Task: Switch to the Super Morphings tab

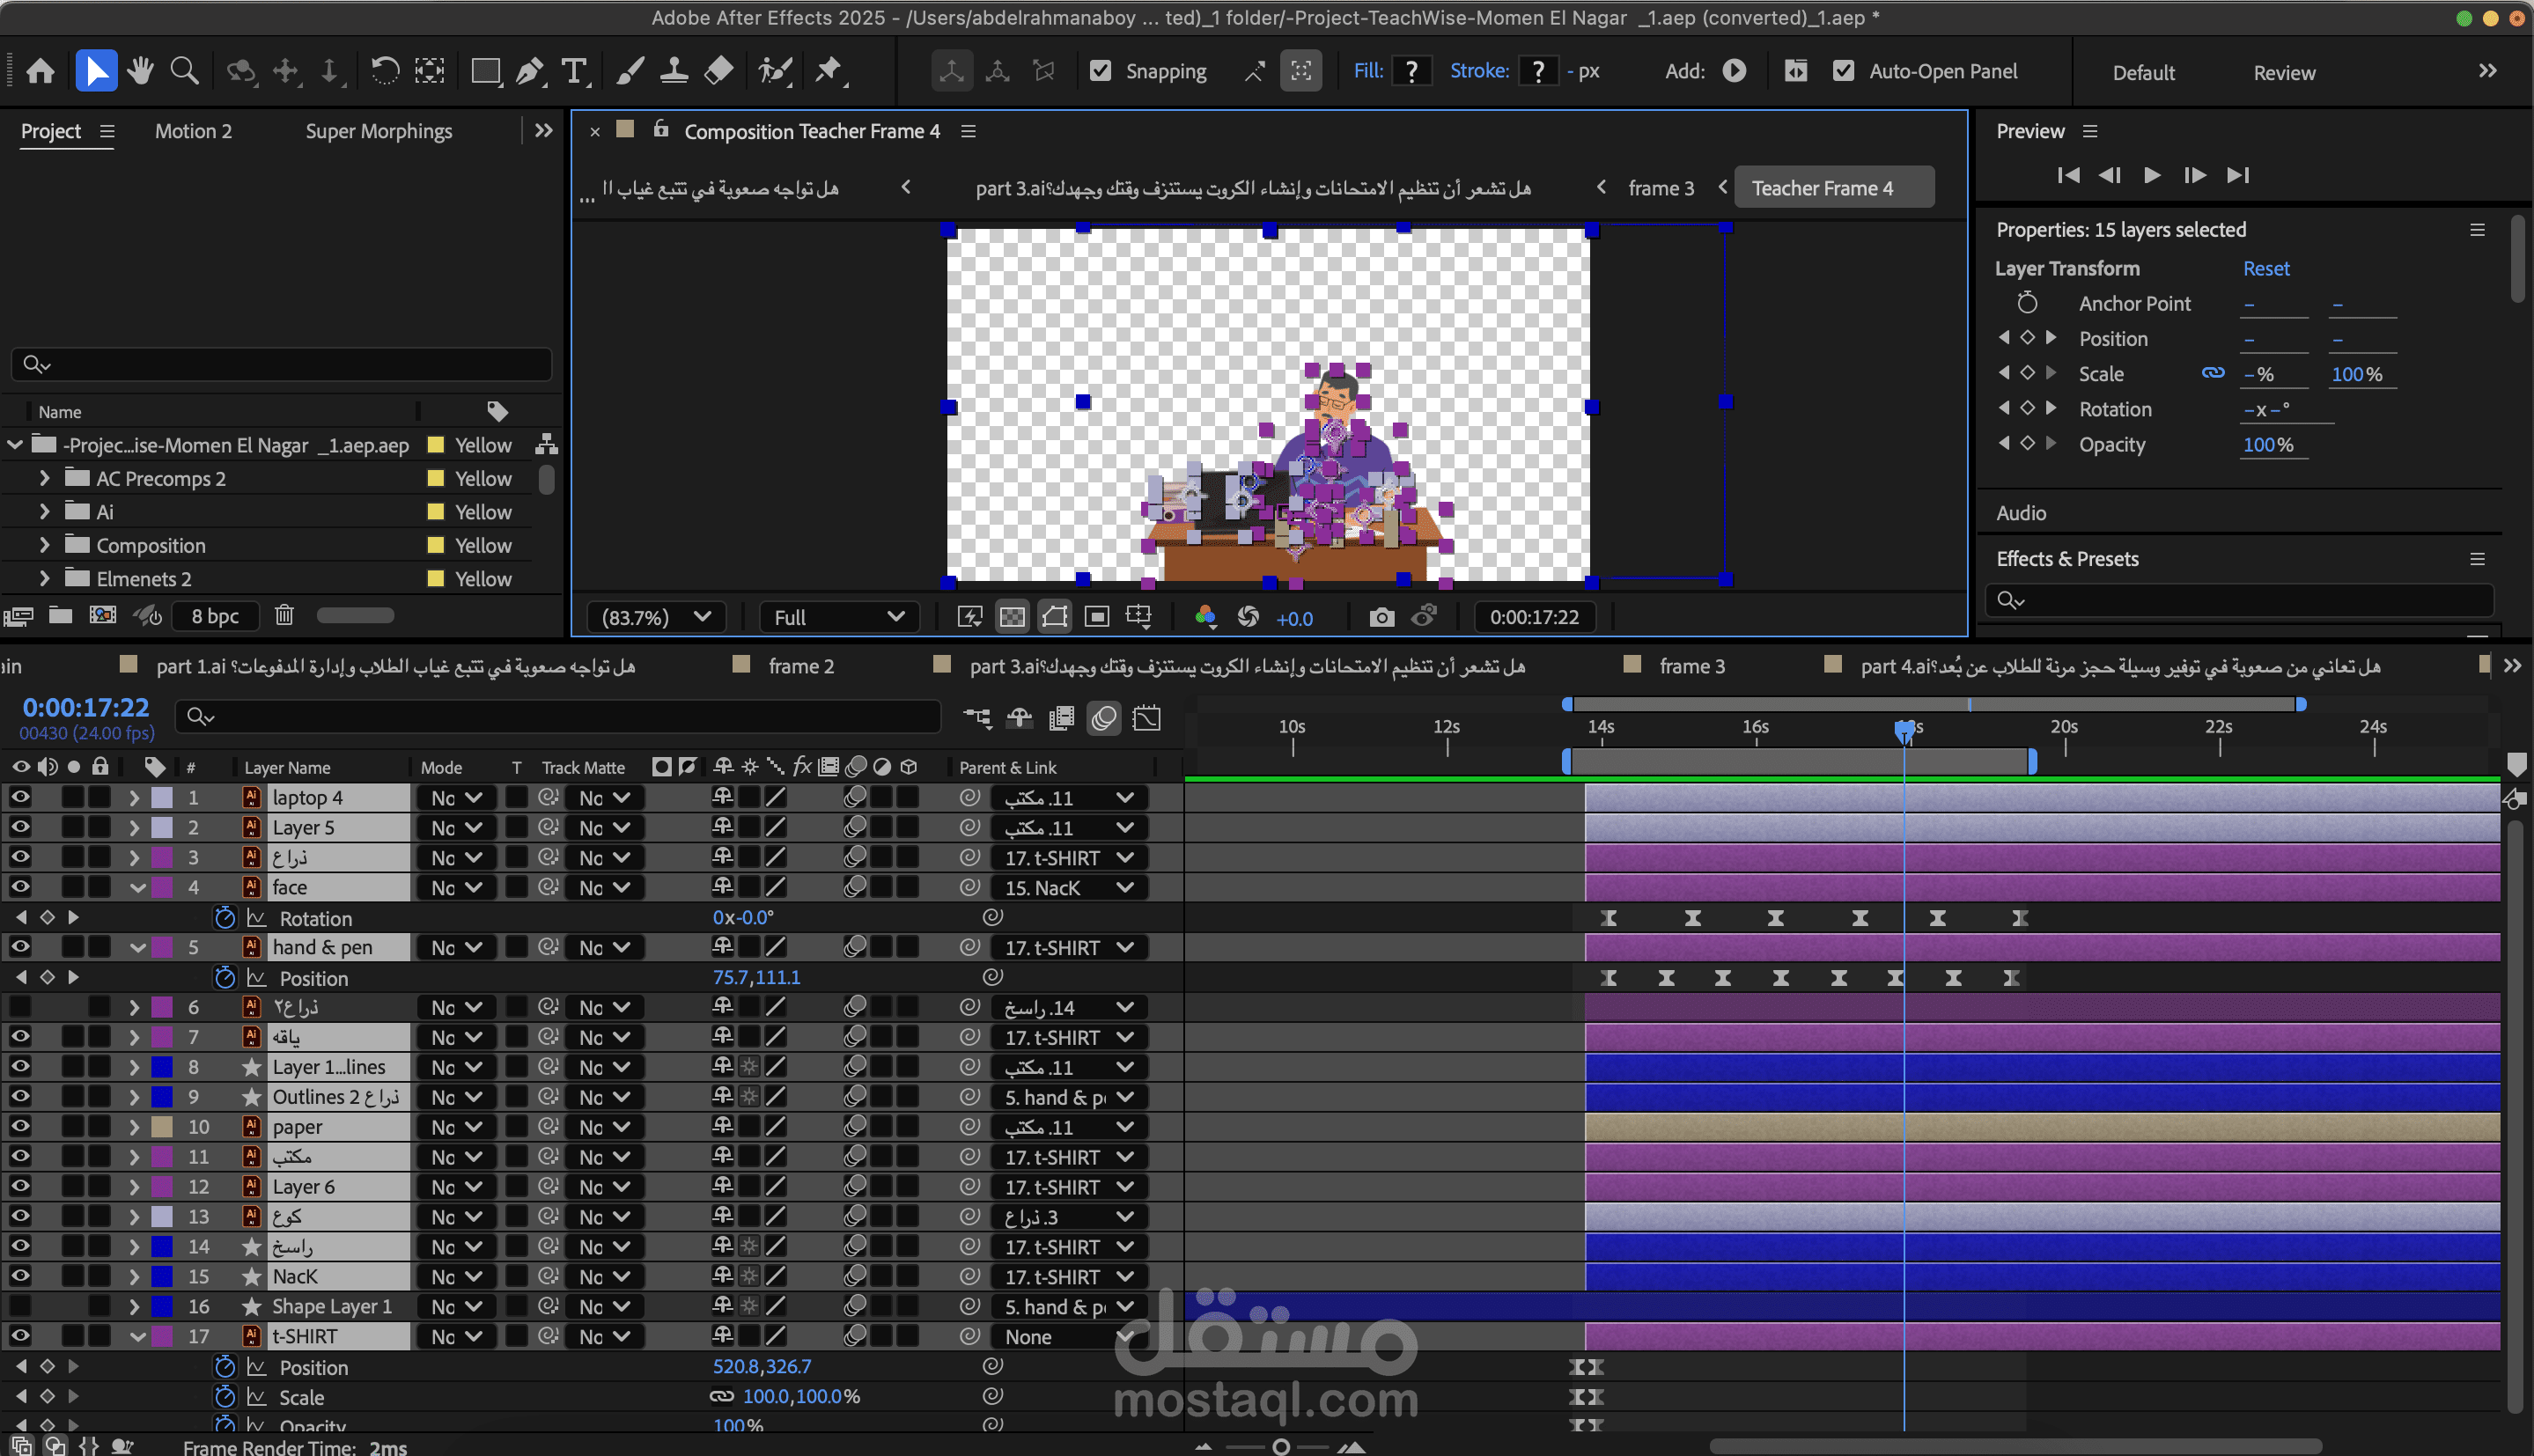Action: click(378, 131)
